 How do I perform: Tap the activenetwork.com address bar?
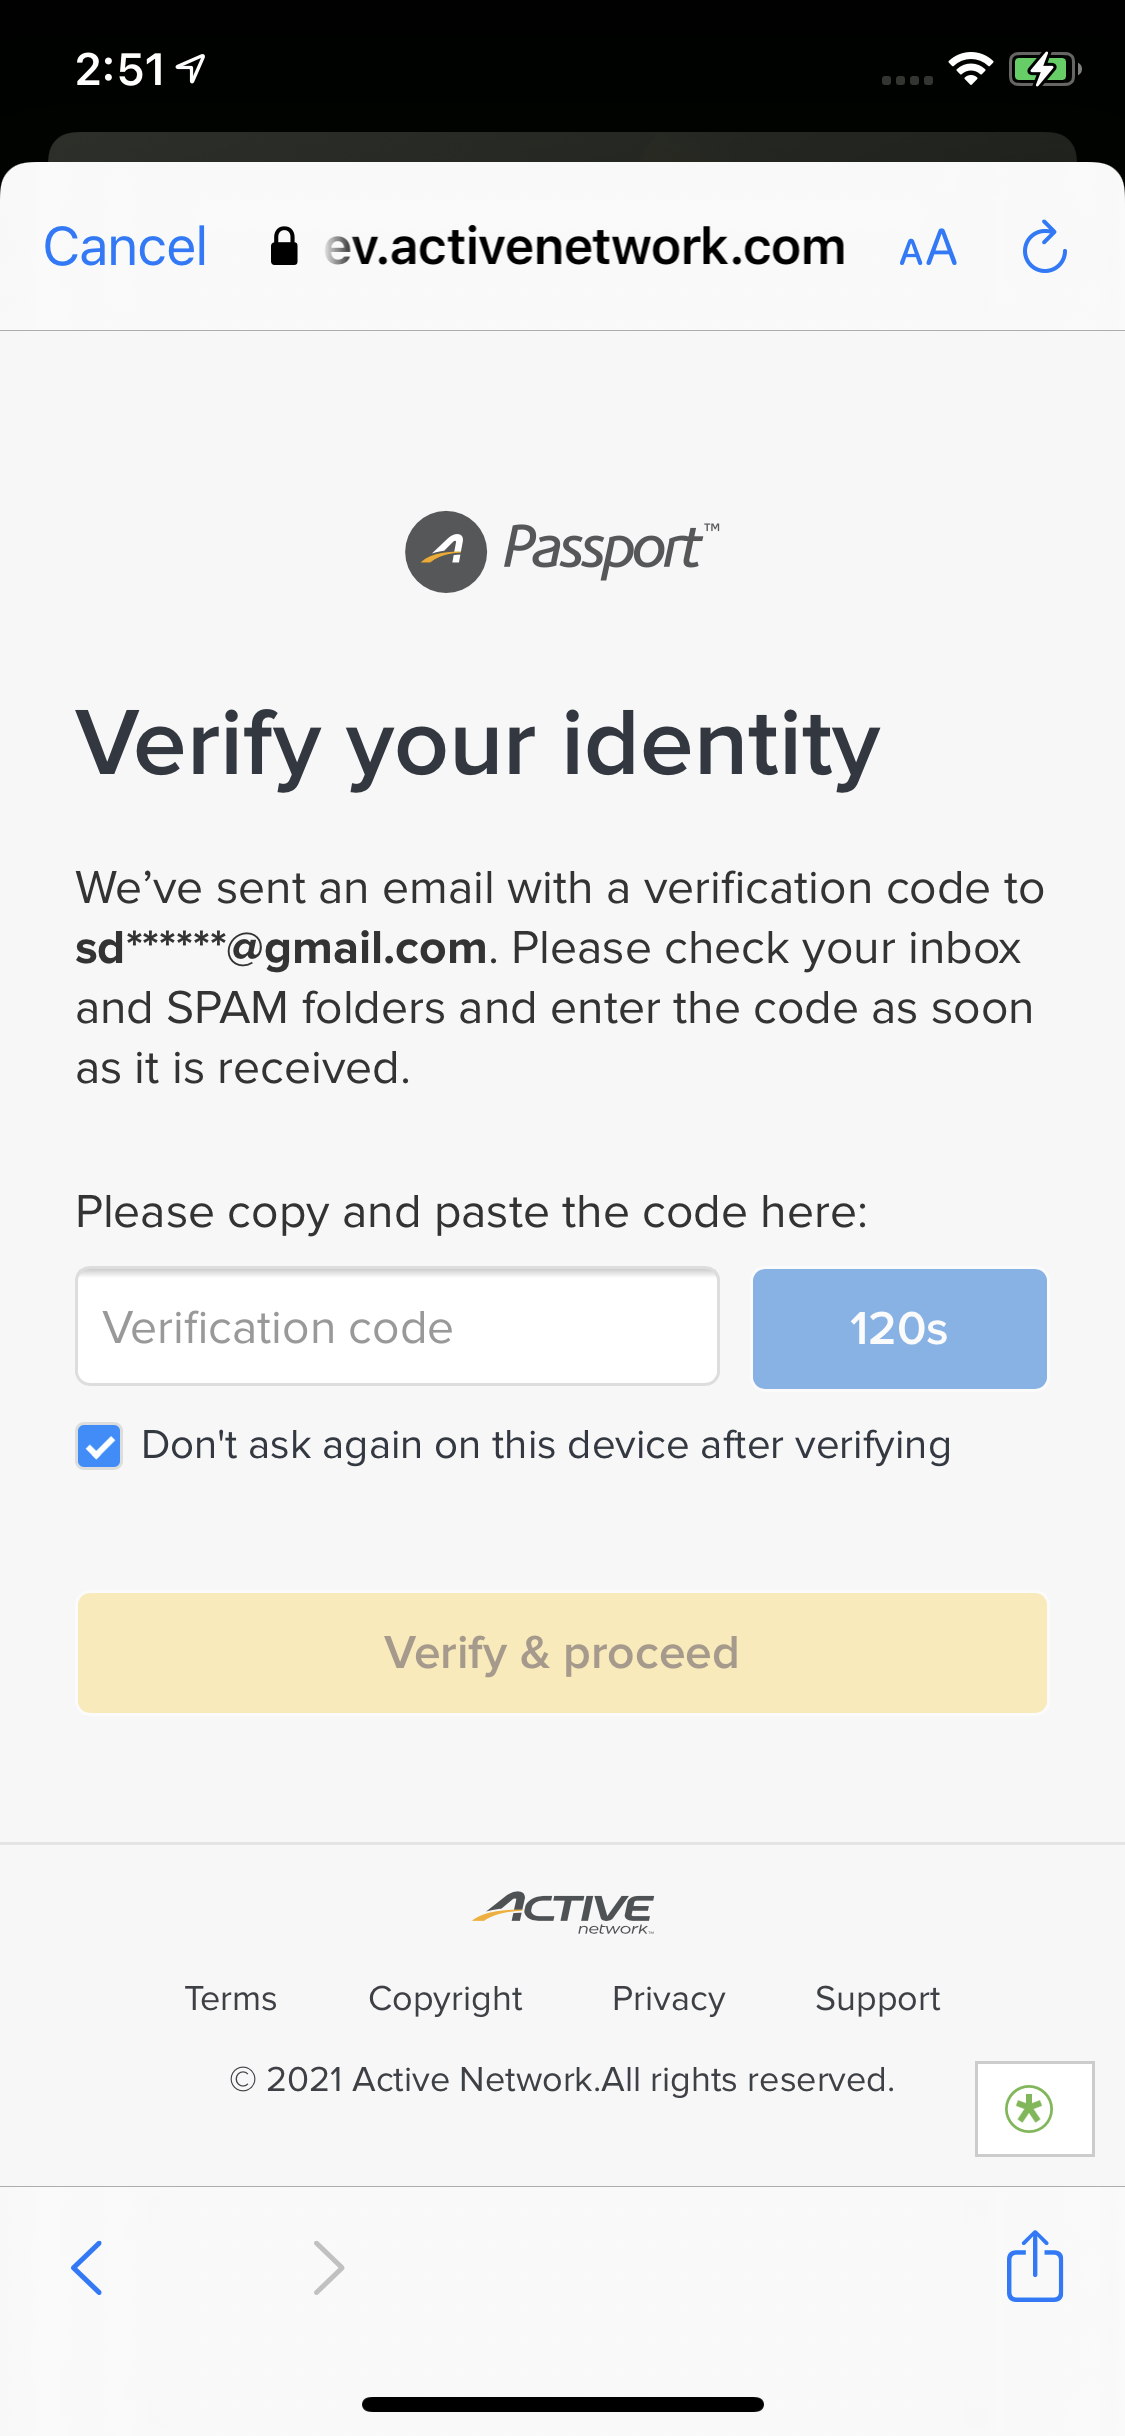click(x=584, y=247)
